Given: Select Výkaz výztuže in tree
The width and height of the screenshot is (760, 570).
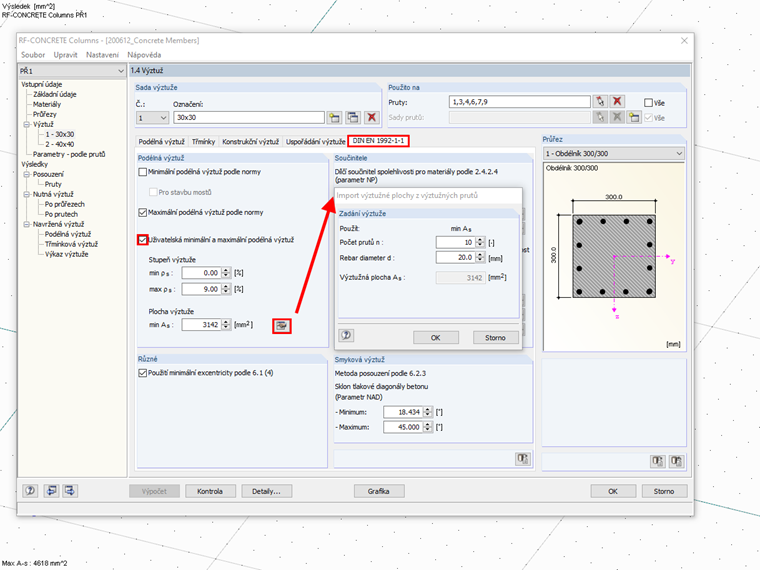Looking at the screenshot, I should click(x=66, y=254).
